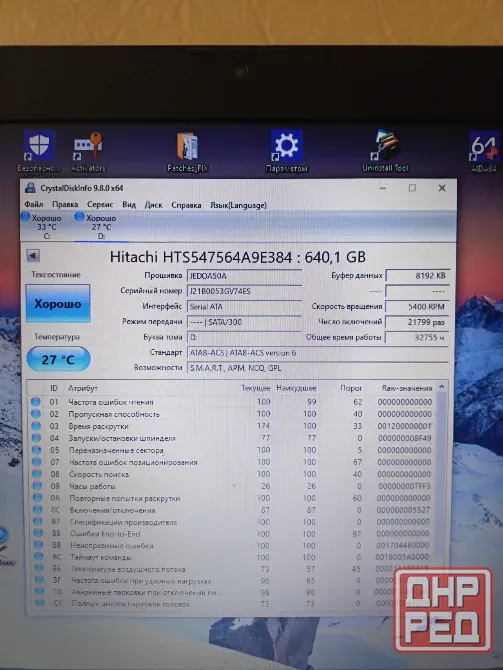503x670 pixels.
Task: Open the Uninstall Tool desktop shortcut
Action: click(385, 151)
